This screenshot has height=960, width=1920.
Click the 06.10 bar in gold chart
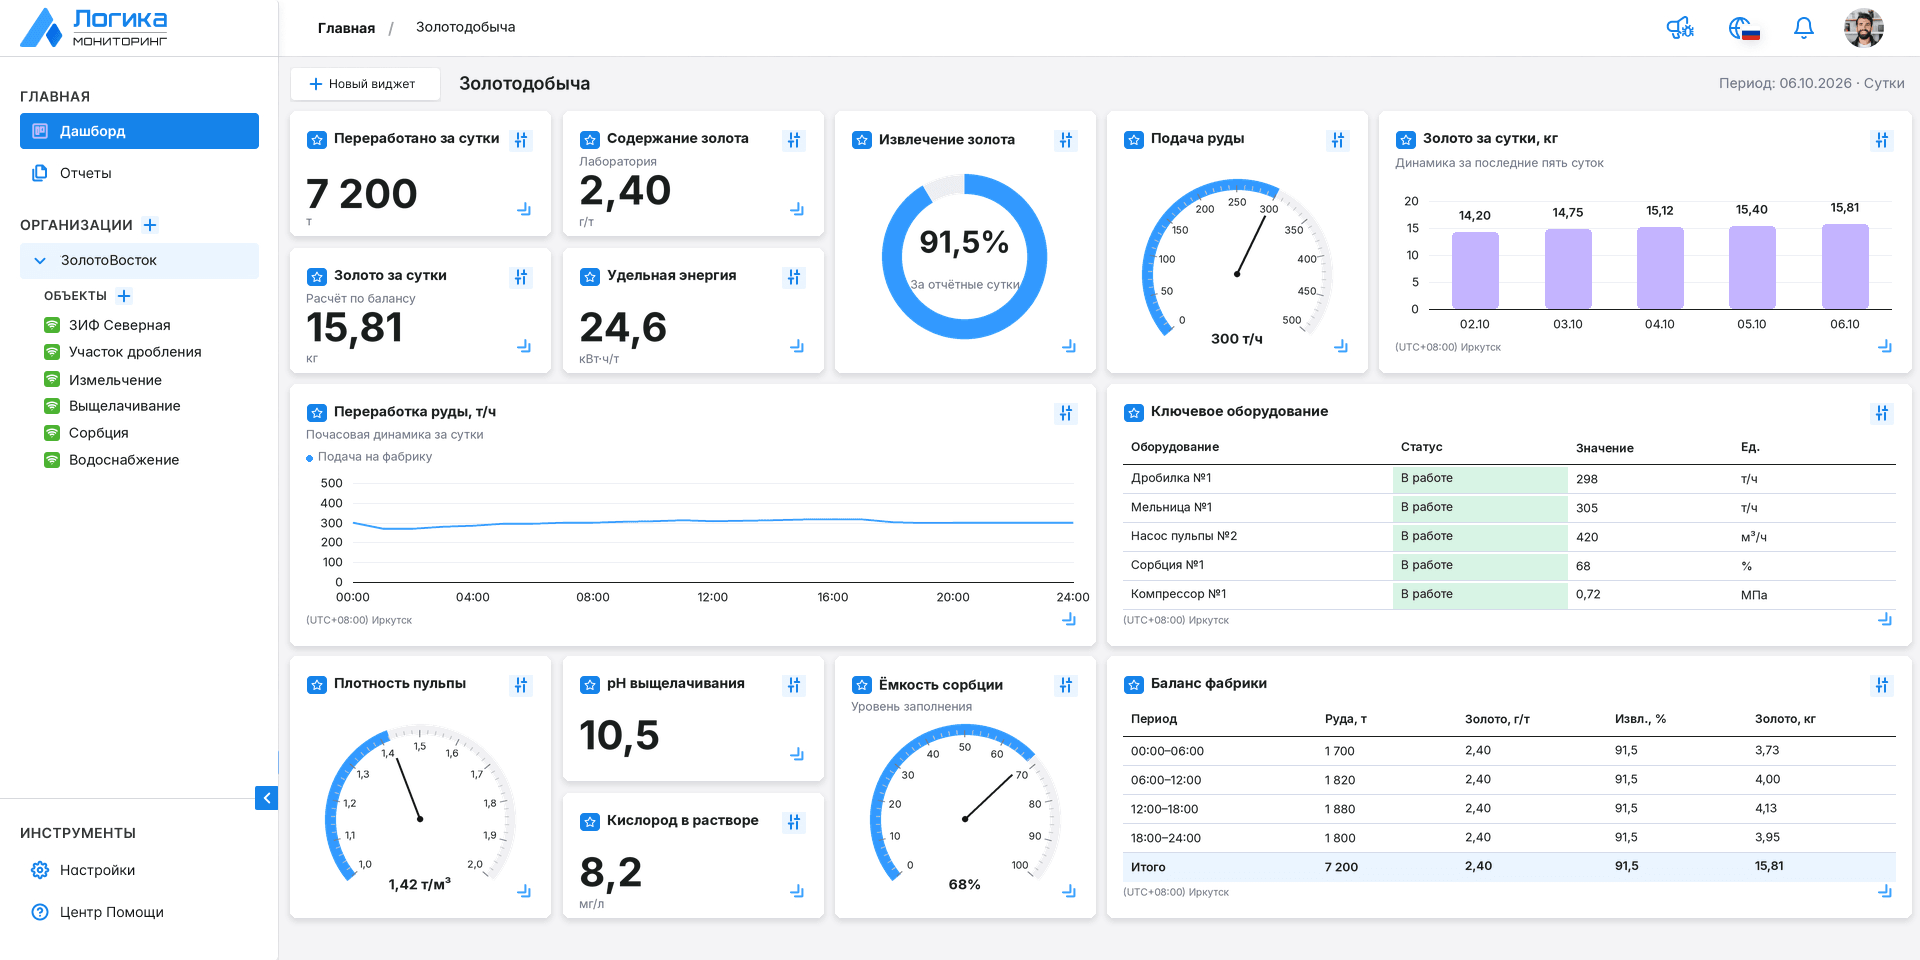1845,266
